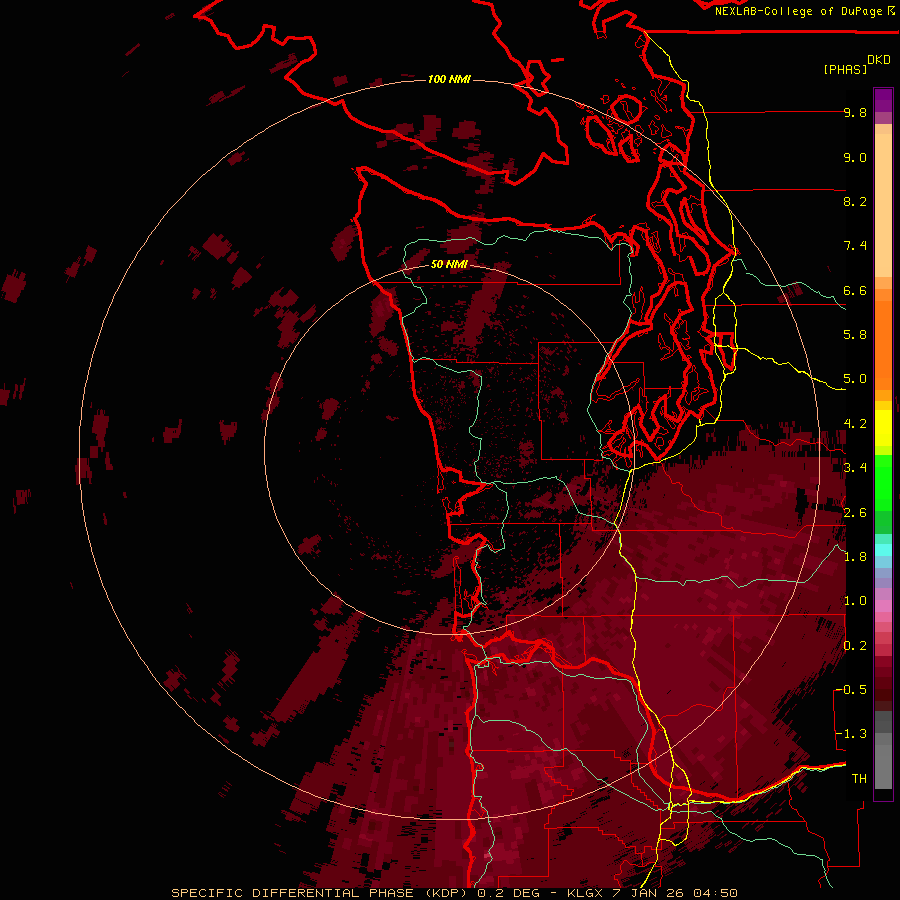
Task: Click the 7 JAN 26 04:50 timestamp
Action: point(674,893)
